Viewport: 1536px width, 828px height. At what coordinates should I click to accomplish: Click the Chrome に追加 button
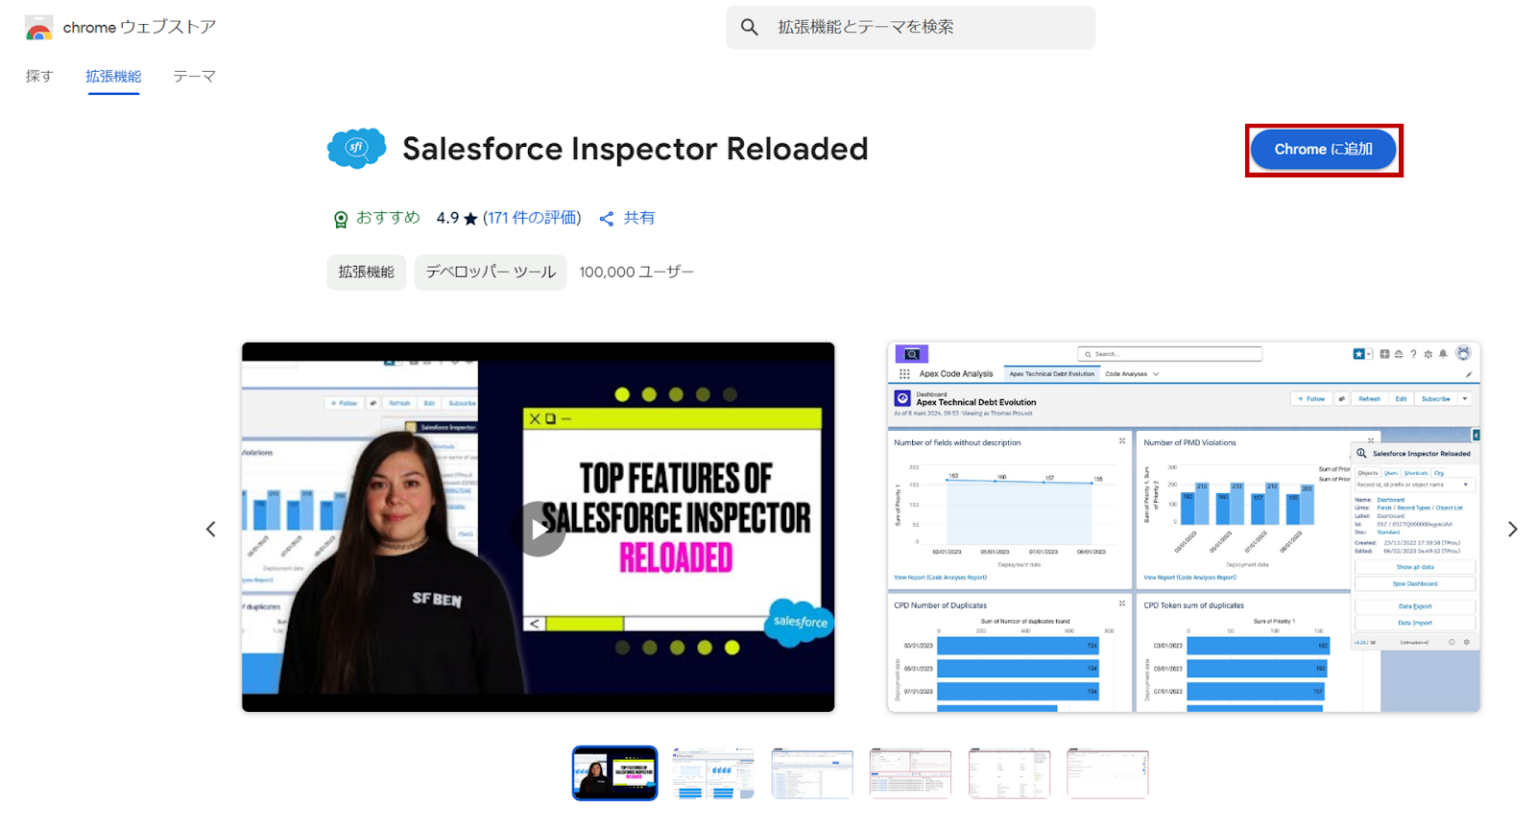[1323, 149]
